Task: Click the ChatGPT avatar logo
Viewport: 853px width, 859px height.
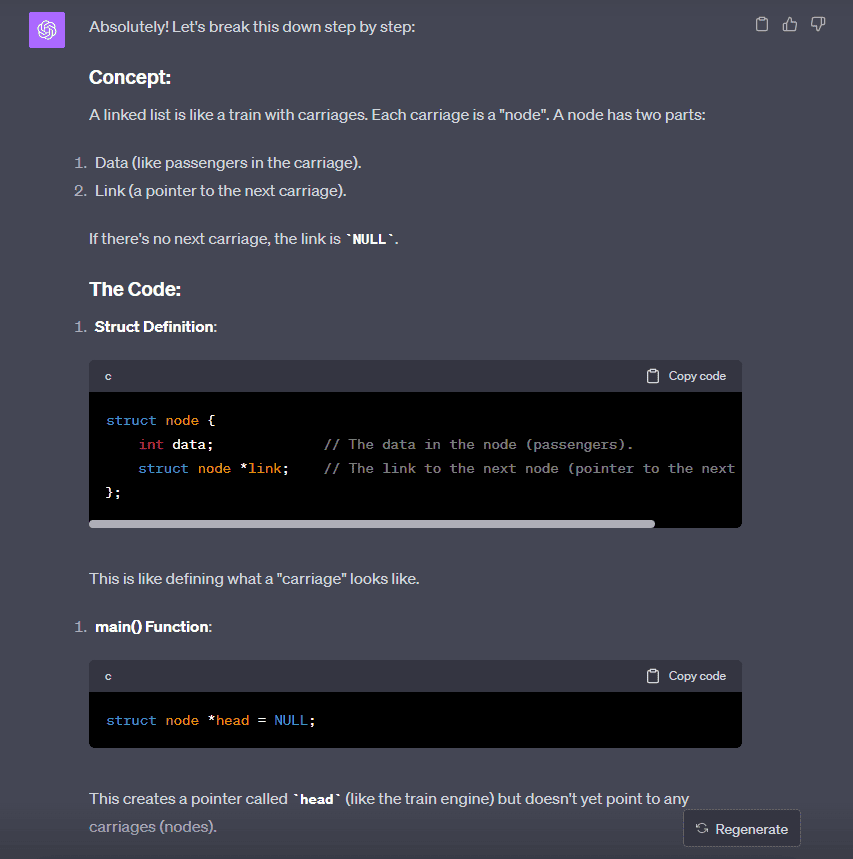Action: (46, 30)
